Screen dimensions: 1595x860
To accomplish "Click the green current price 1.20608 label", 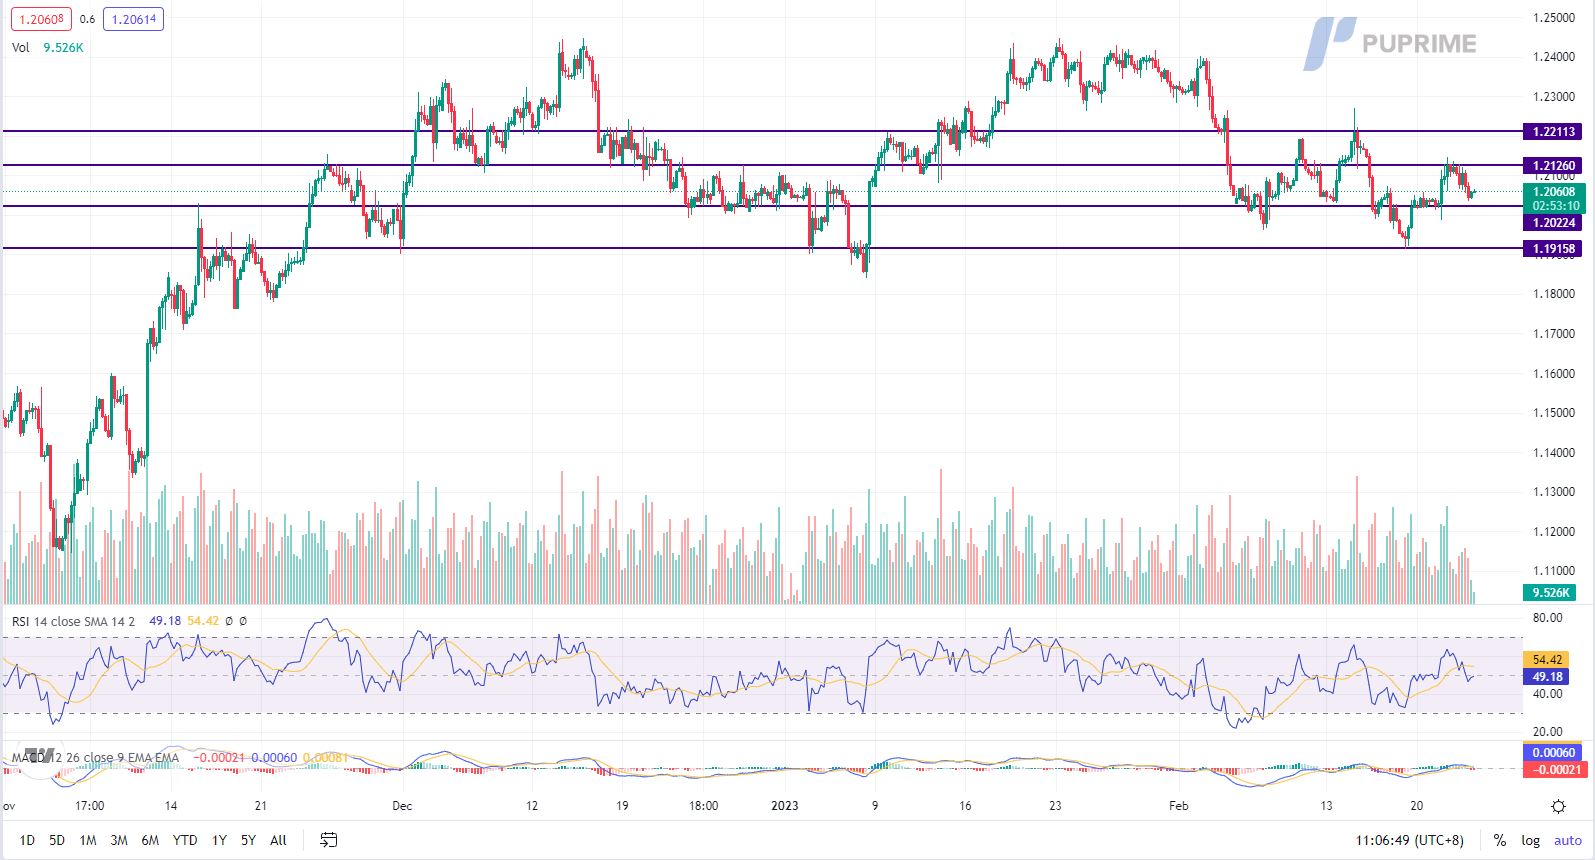I will click(x=1553, y=198).
